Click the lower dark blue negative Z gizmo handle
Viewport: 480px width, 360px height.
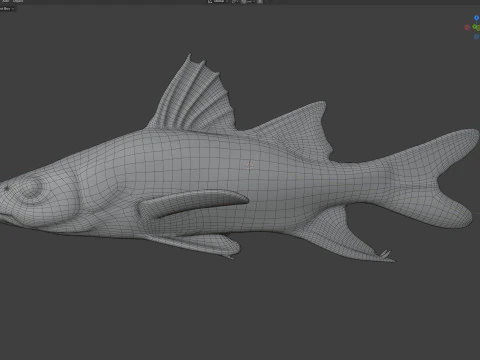477,37
